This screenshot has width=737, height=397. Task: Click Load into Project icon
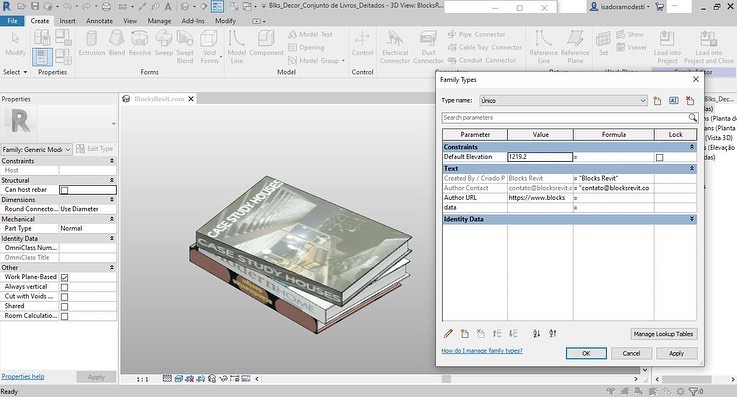(x=667, y=47)
